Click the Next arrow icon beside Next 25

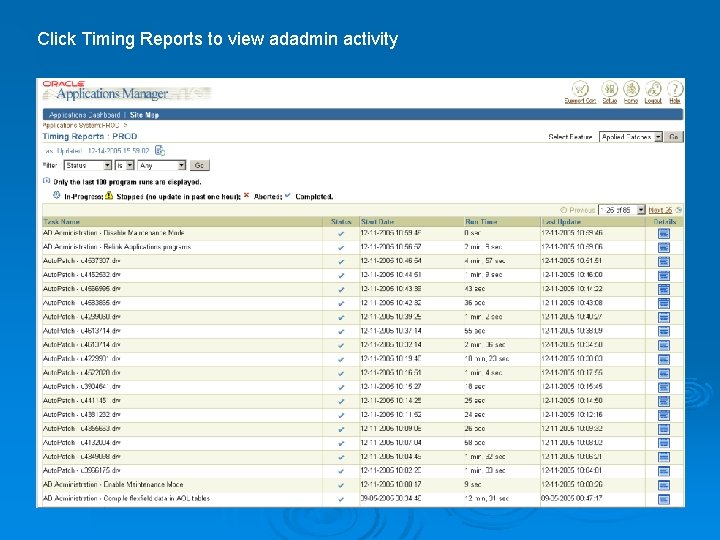tap(678, 210)
